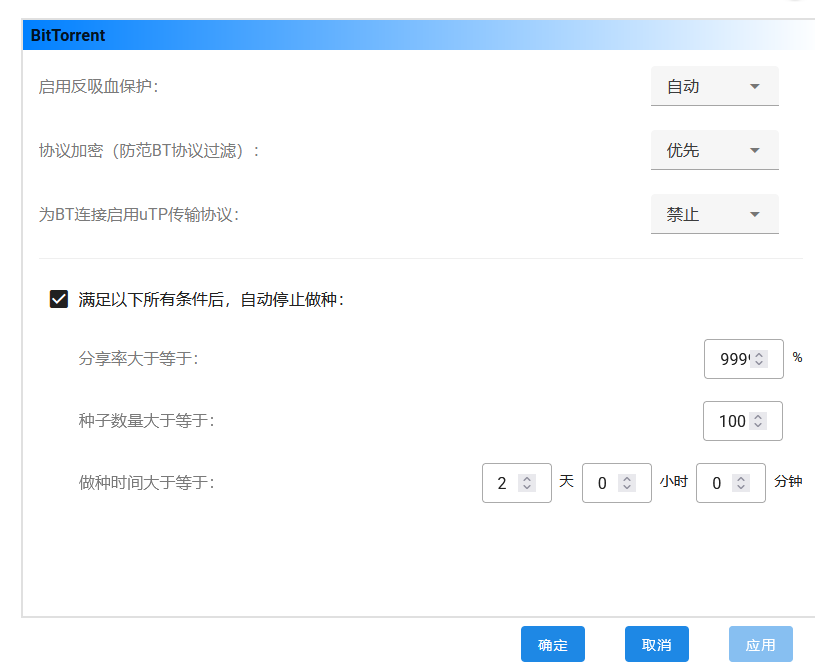Click the 分享率大于等于 input field

pos(733,359)
